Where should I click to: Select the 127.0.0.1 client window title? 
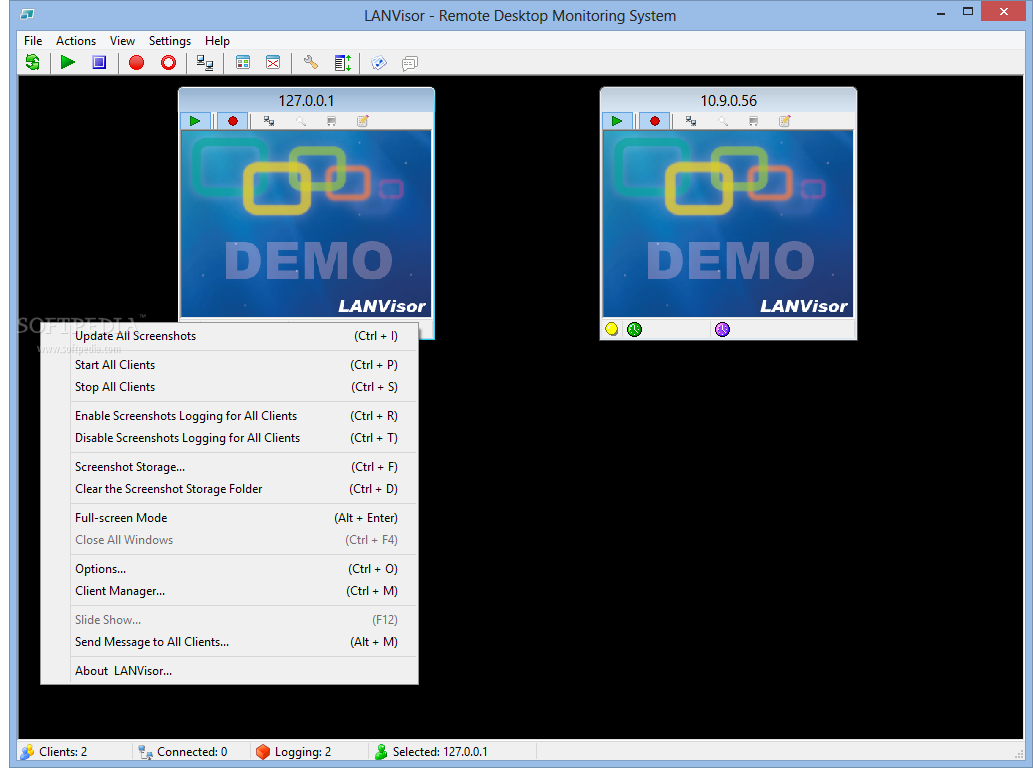tap(306, 101)
